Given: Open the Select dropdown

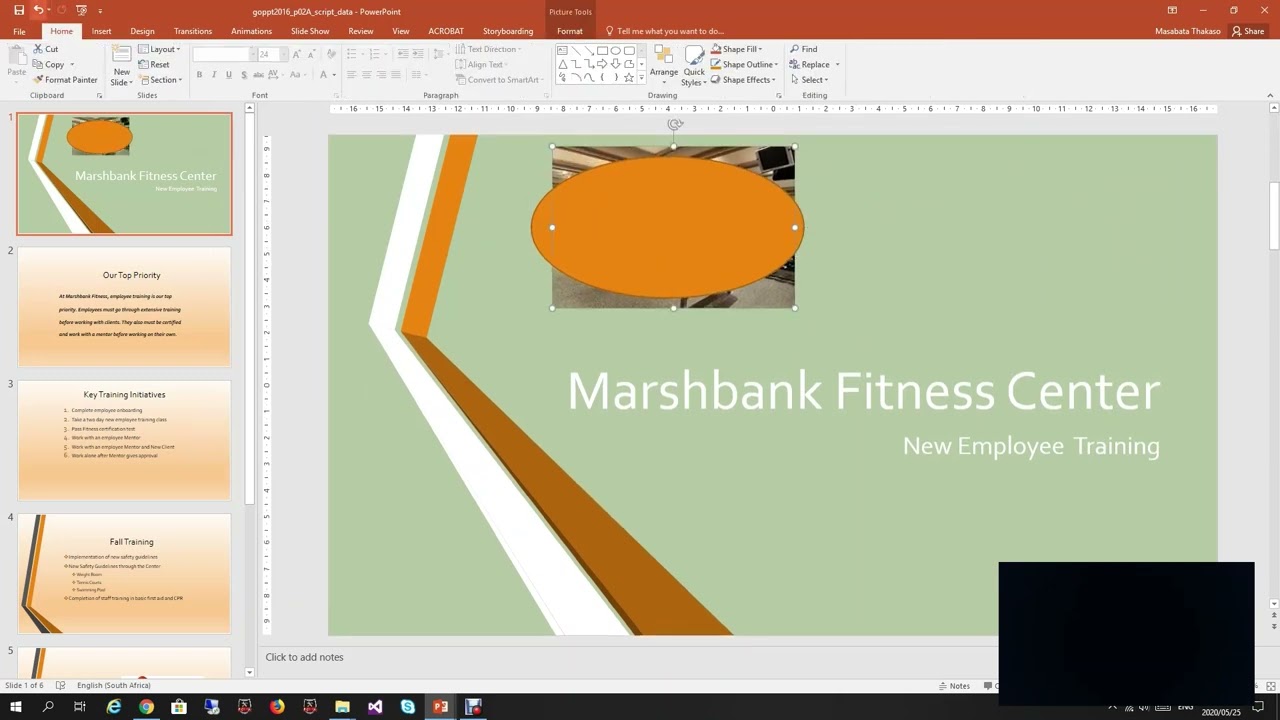Looking at the screenshot, I should [x=809, y=80].
